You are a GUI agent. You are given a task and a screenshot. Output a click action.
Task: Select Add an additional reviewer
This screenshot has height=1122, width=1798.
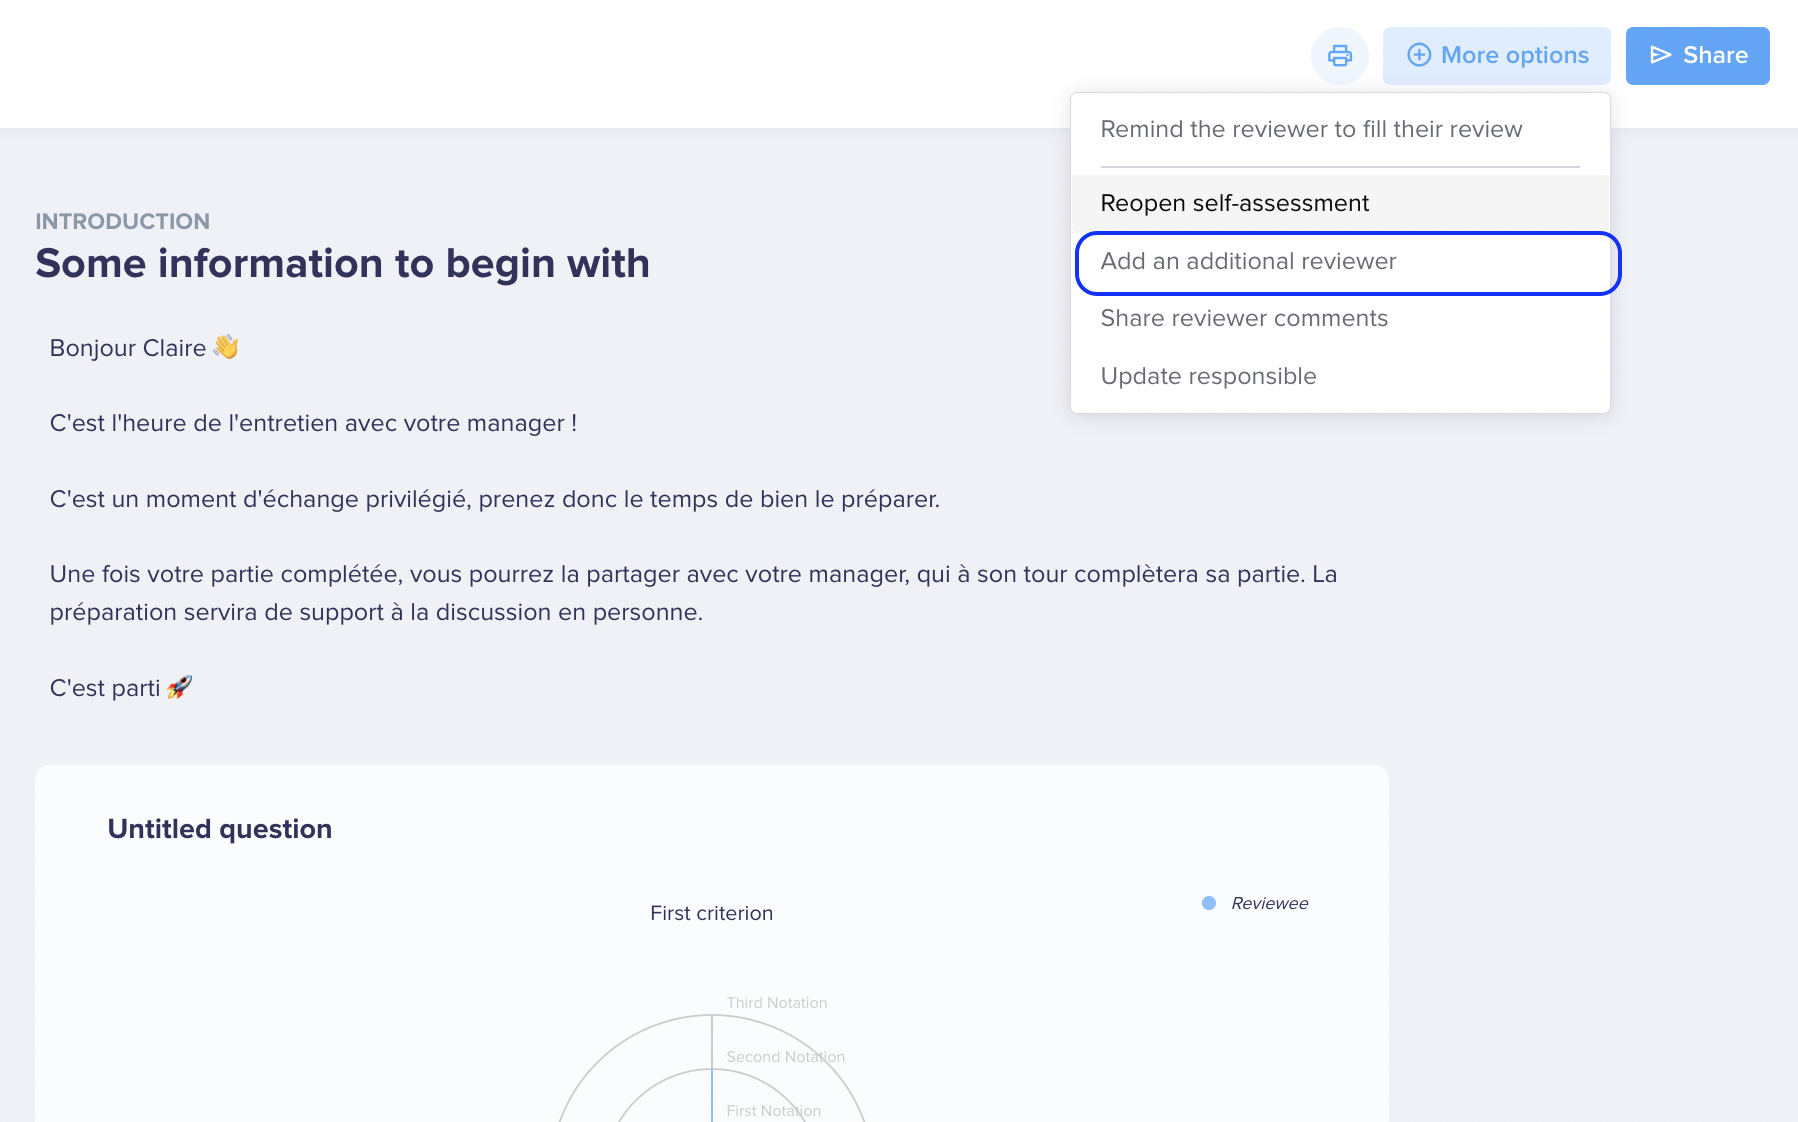(1248, 262)
